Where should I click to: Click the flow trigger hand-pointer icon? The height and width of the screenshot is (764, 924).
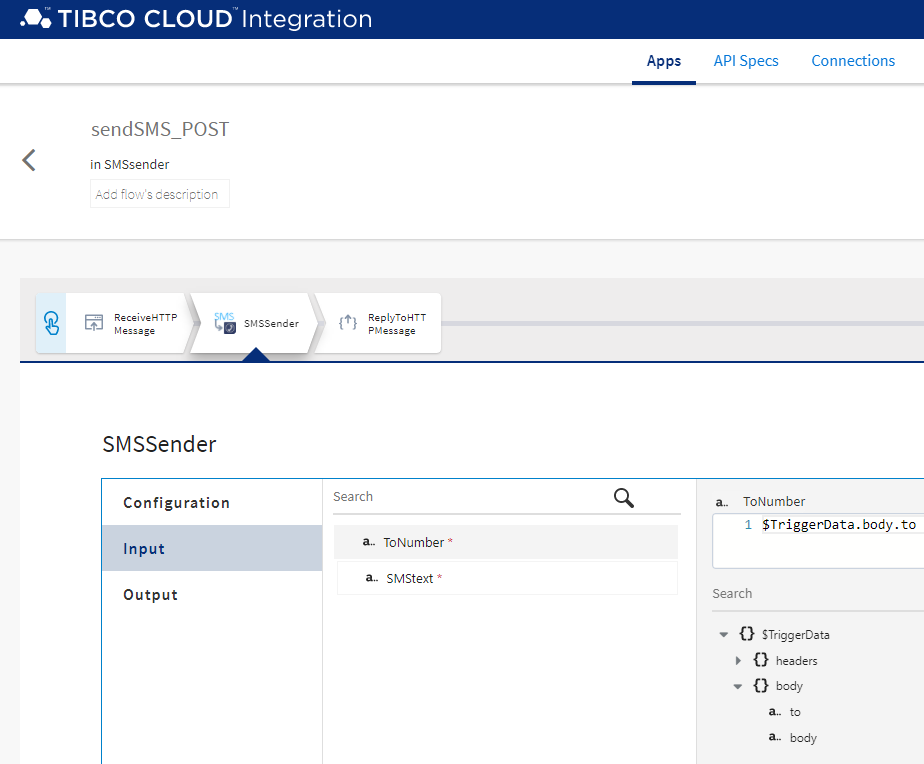[x=51, y=323]
